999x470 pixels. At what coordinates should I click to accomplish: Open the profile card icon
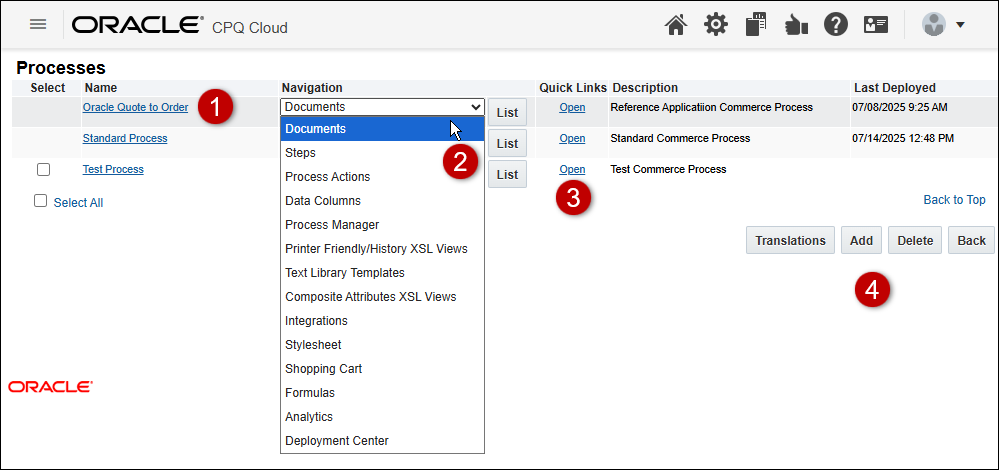pos(876,25)
